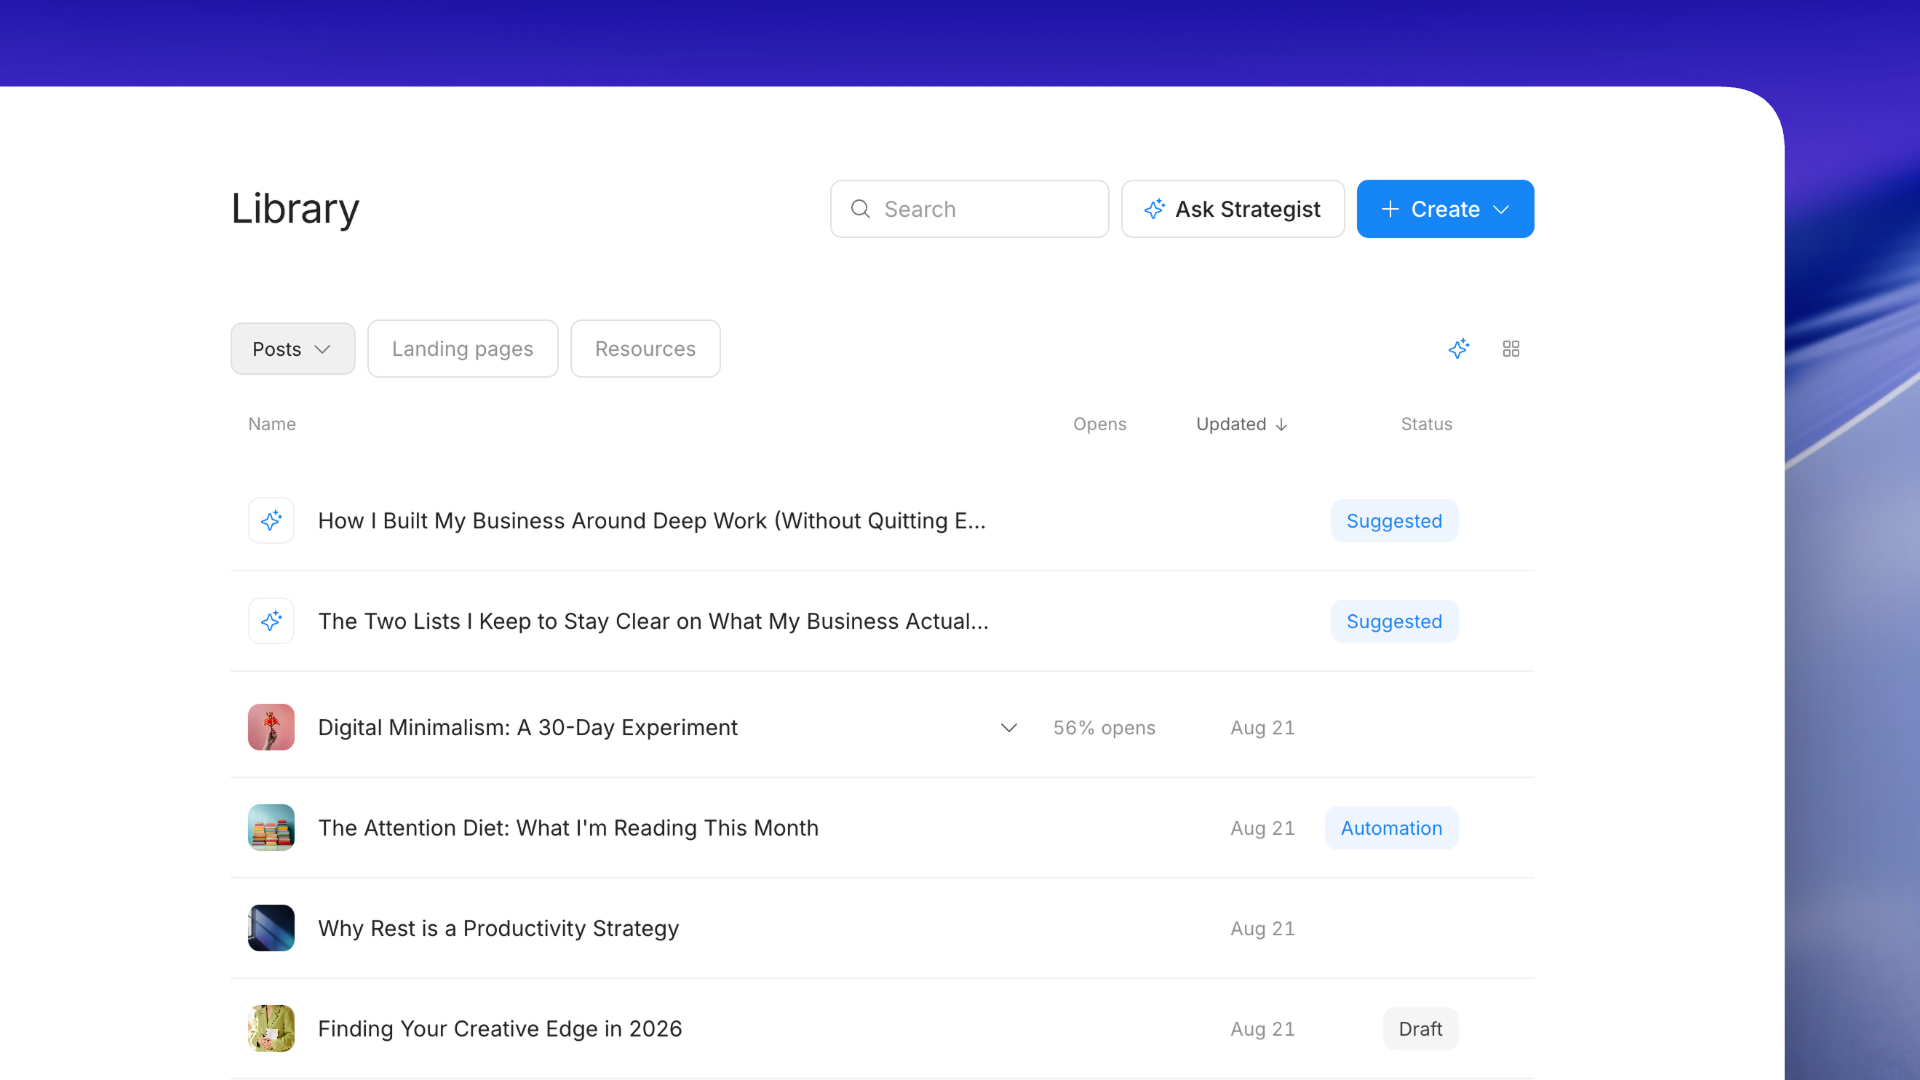
Task: Focus the Search input field
Action: [969, 209]
